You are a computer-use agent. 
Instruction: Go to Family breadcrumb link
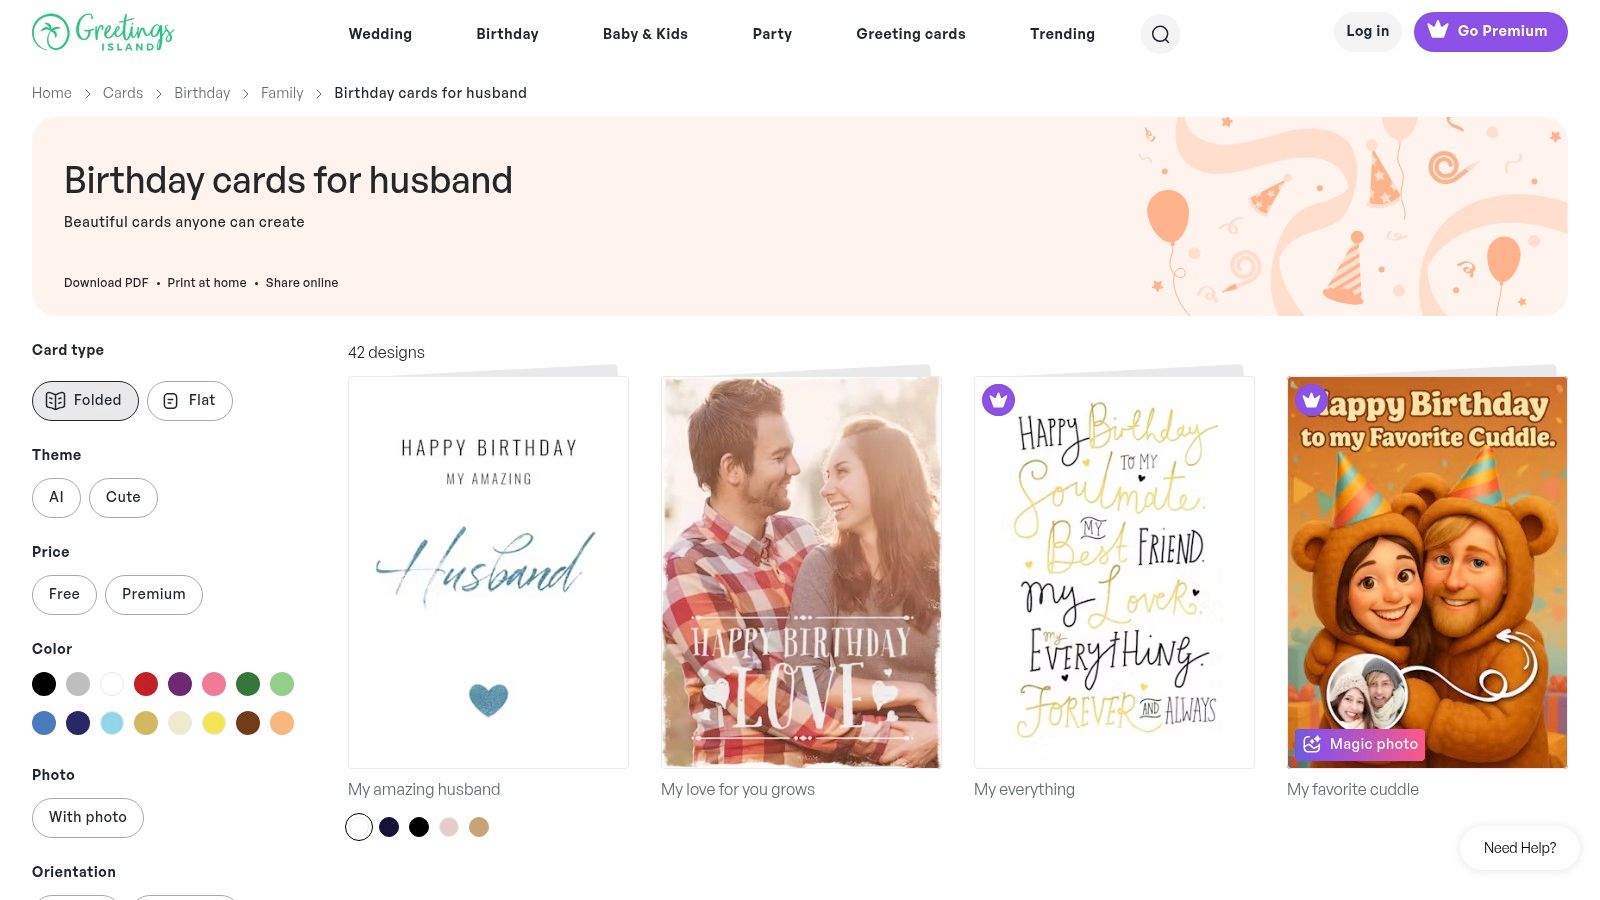point(282,93)
